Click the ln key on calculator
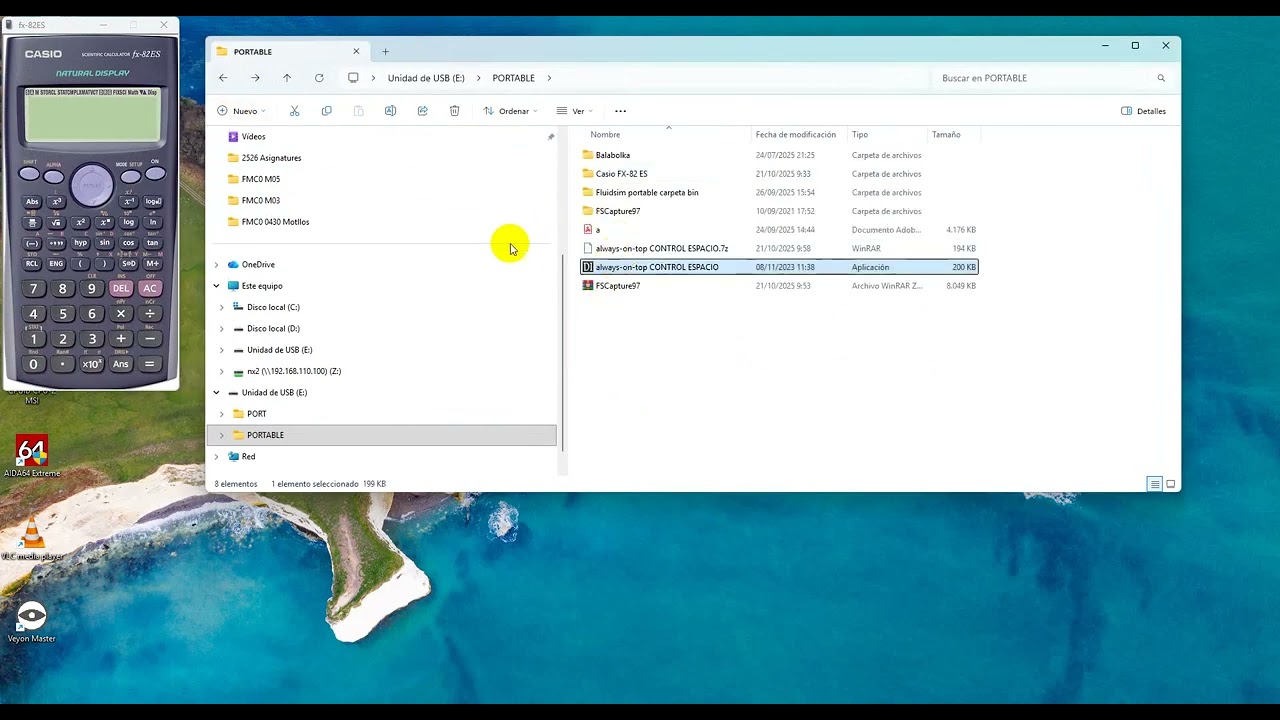Image resolution: width=1280 pixels, height=720 pixels. pos(153,222)
